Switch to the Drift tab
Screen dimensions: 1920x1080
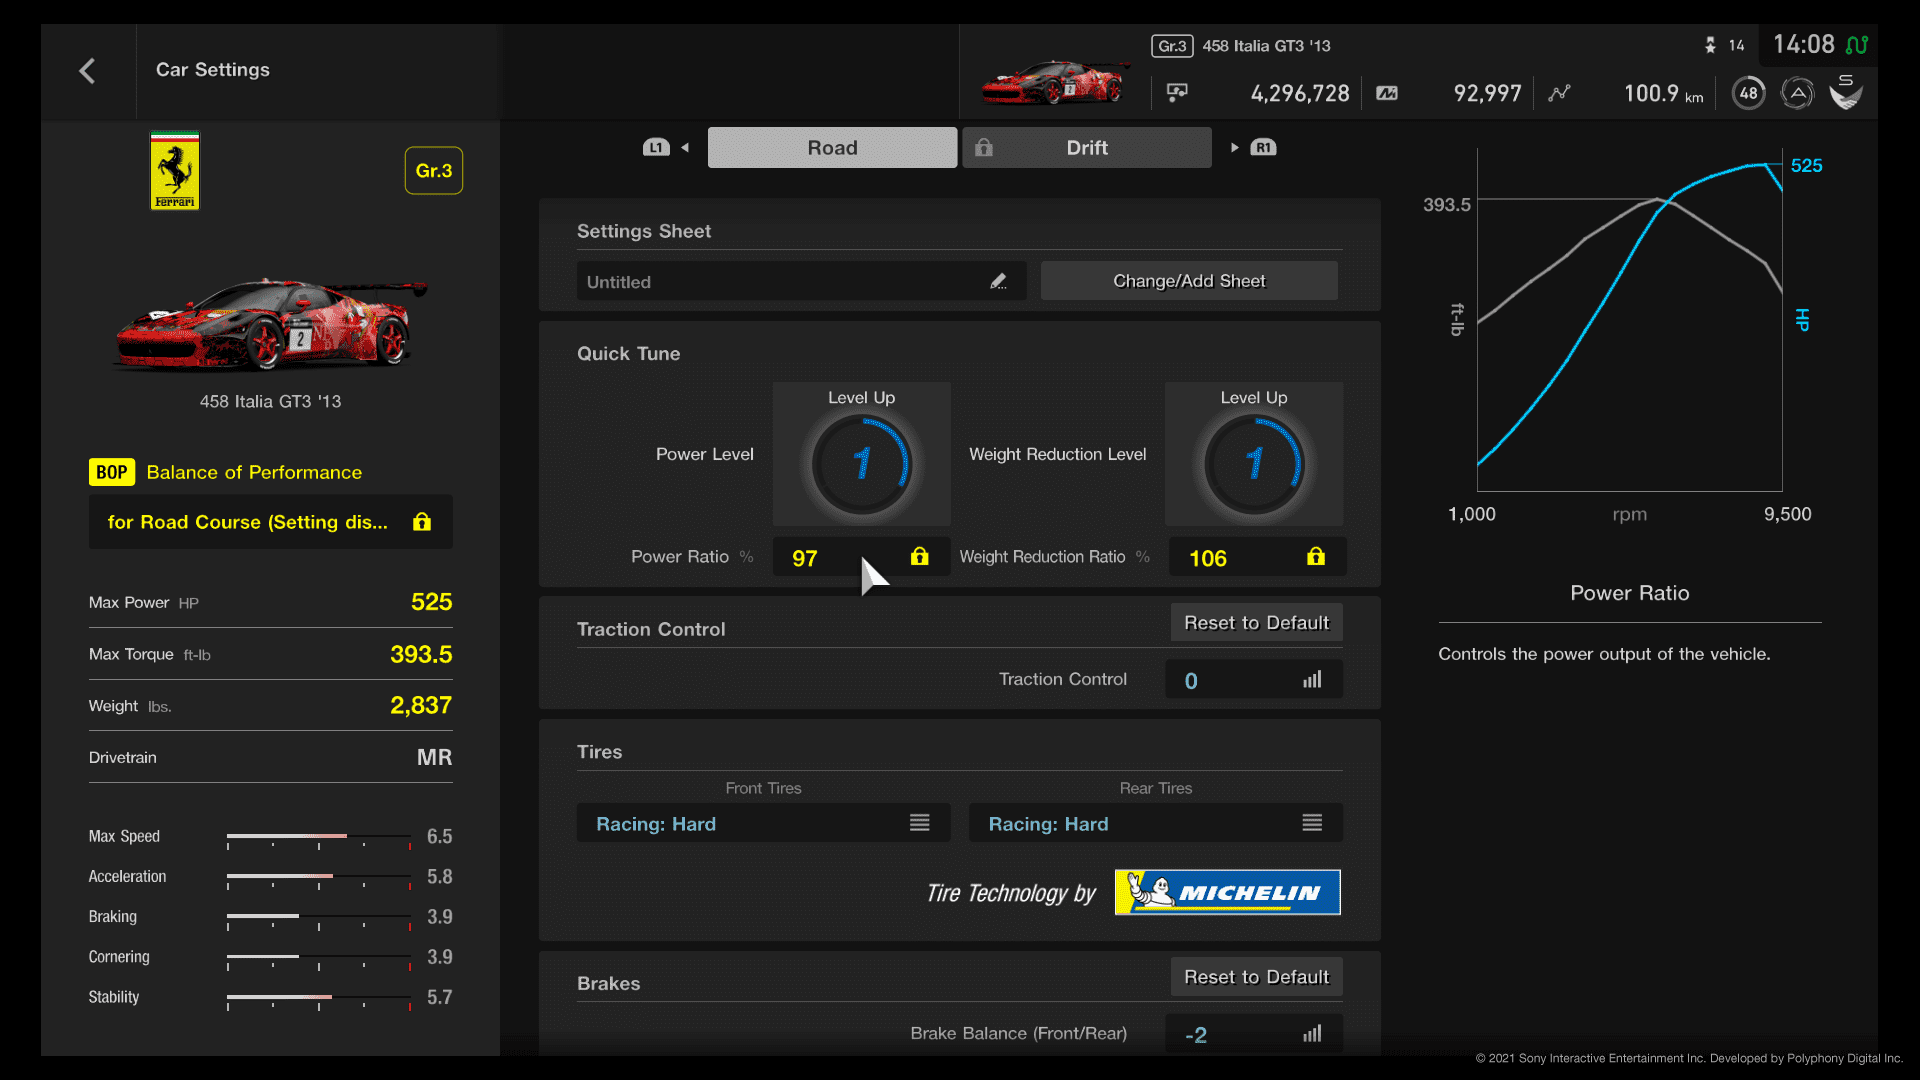coord(1087,146)
